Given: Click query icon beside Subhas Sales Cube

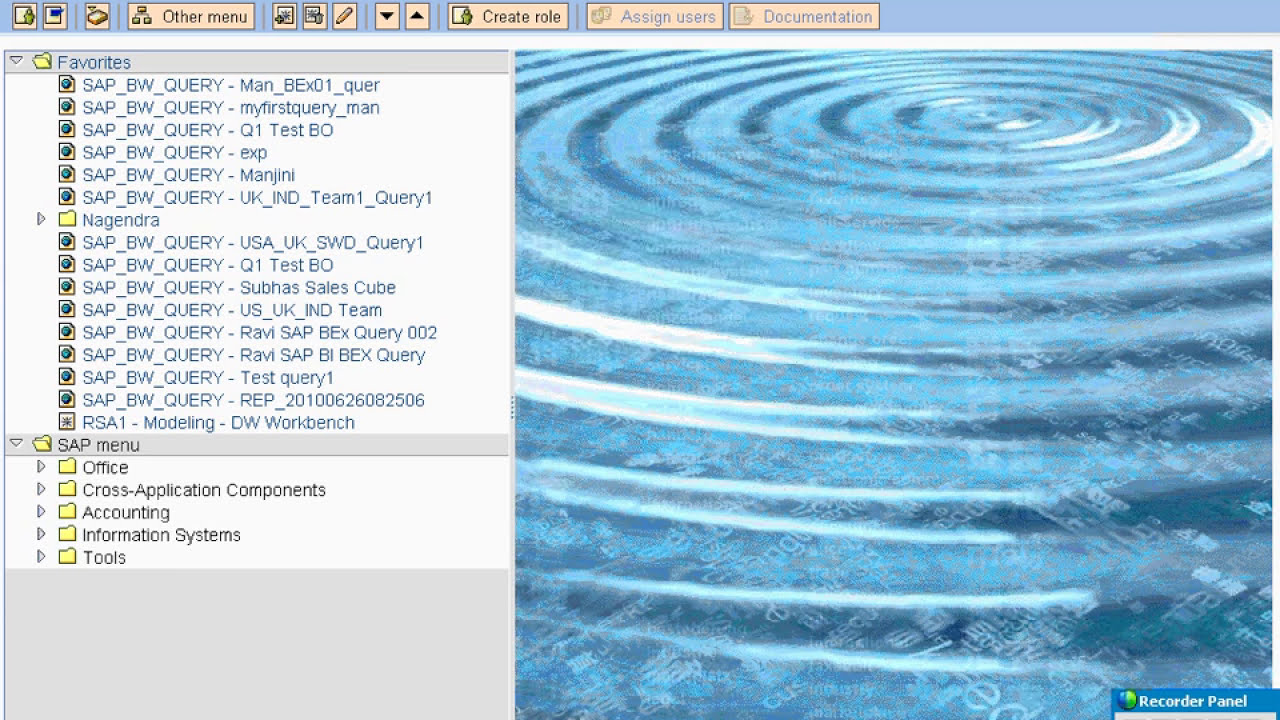Looking at the screenshot, I should pos(67,287).
